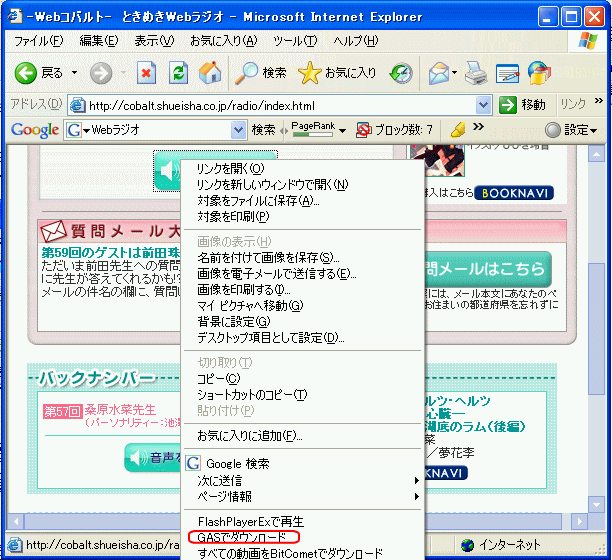The width and height of the screenshot is (612, 560).
Task: Choose 背景に設定(G) from context menu
Action: pyautogui.click(x=303, y=322)
